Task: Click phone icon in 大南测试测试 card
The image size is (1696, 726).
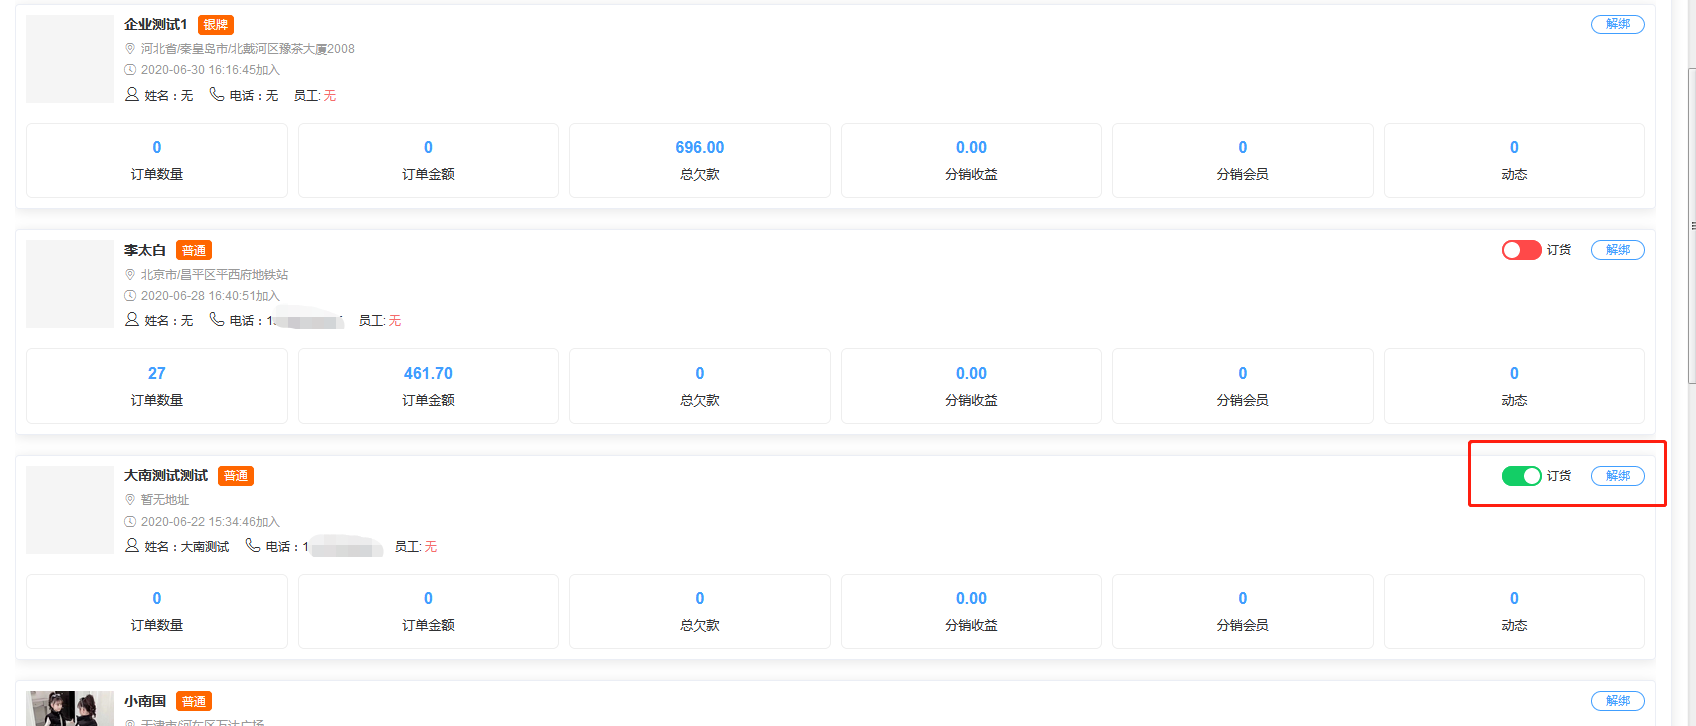Action: [253, 545]
